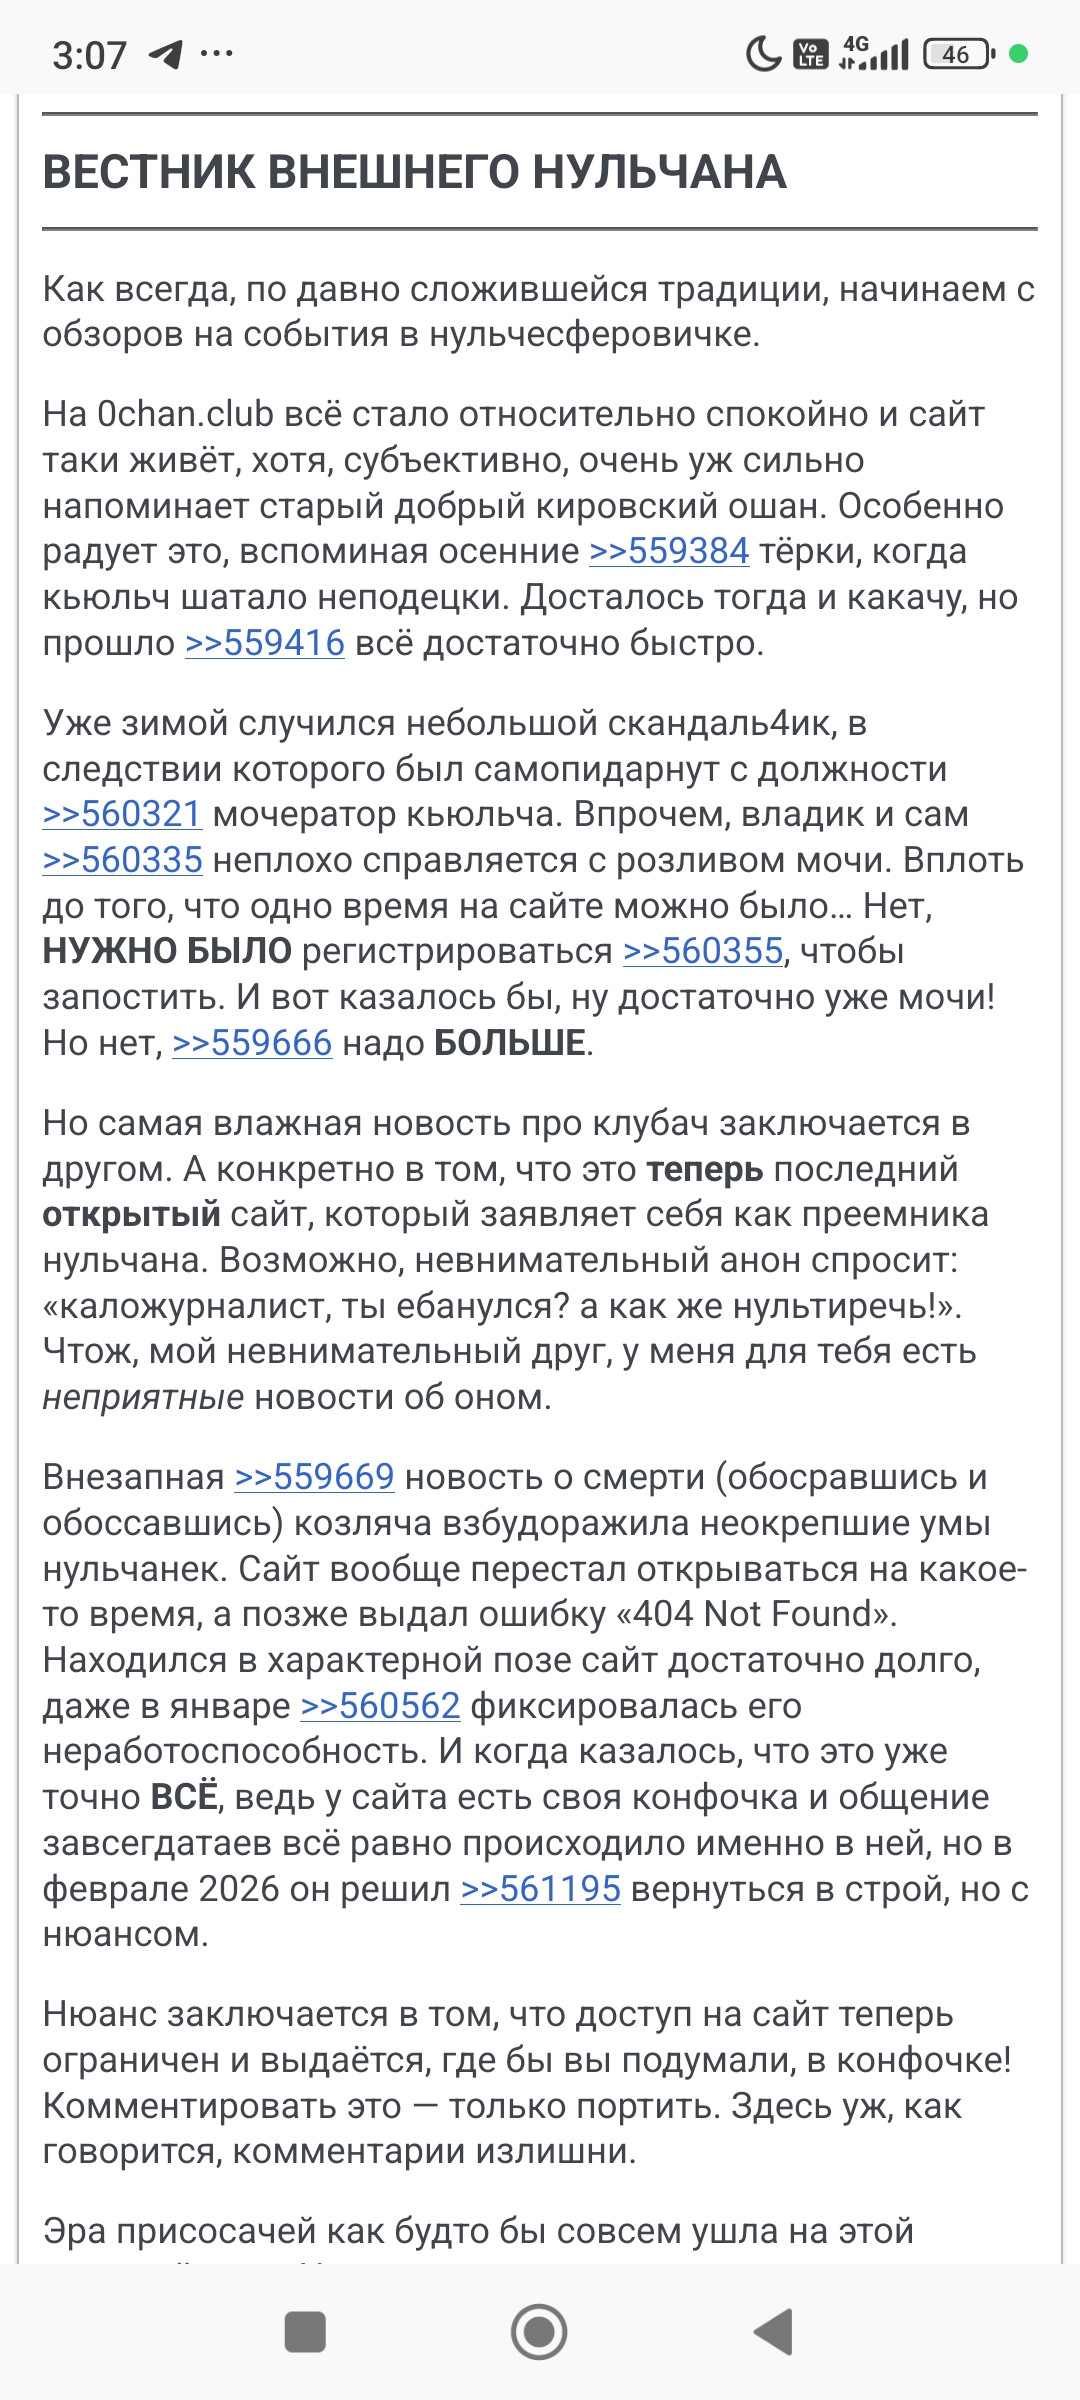Jump to post >>559666
1080x2400 pixels.
(252, 1043)
